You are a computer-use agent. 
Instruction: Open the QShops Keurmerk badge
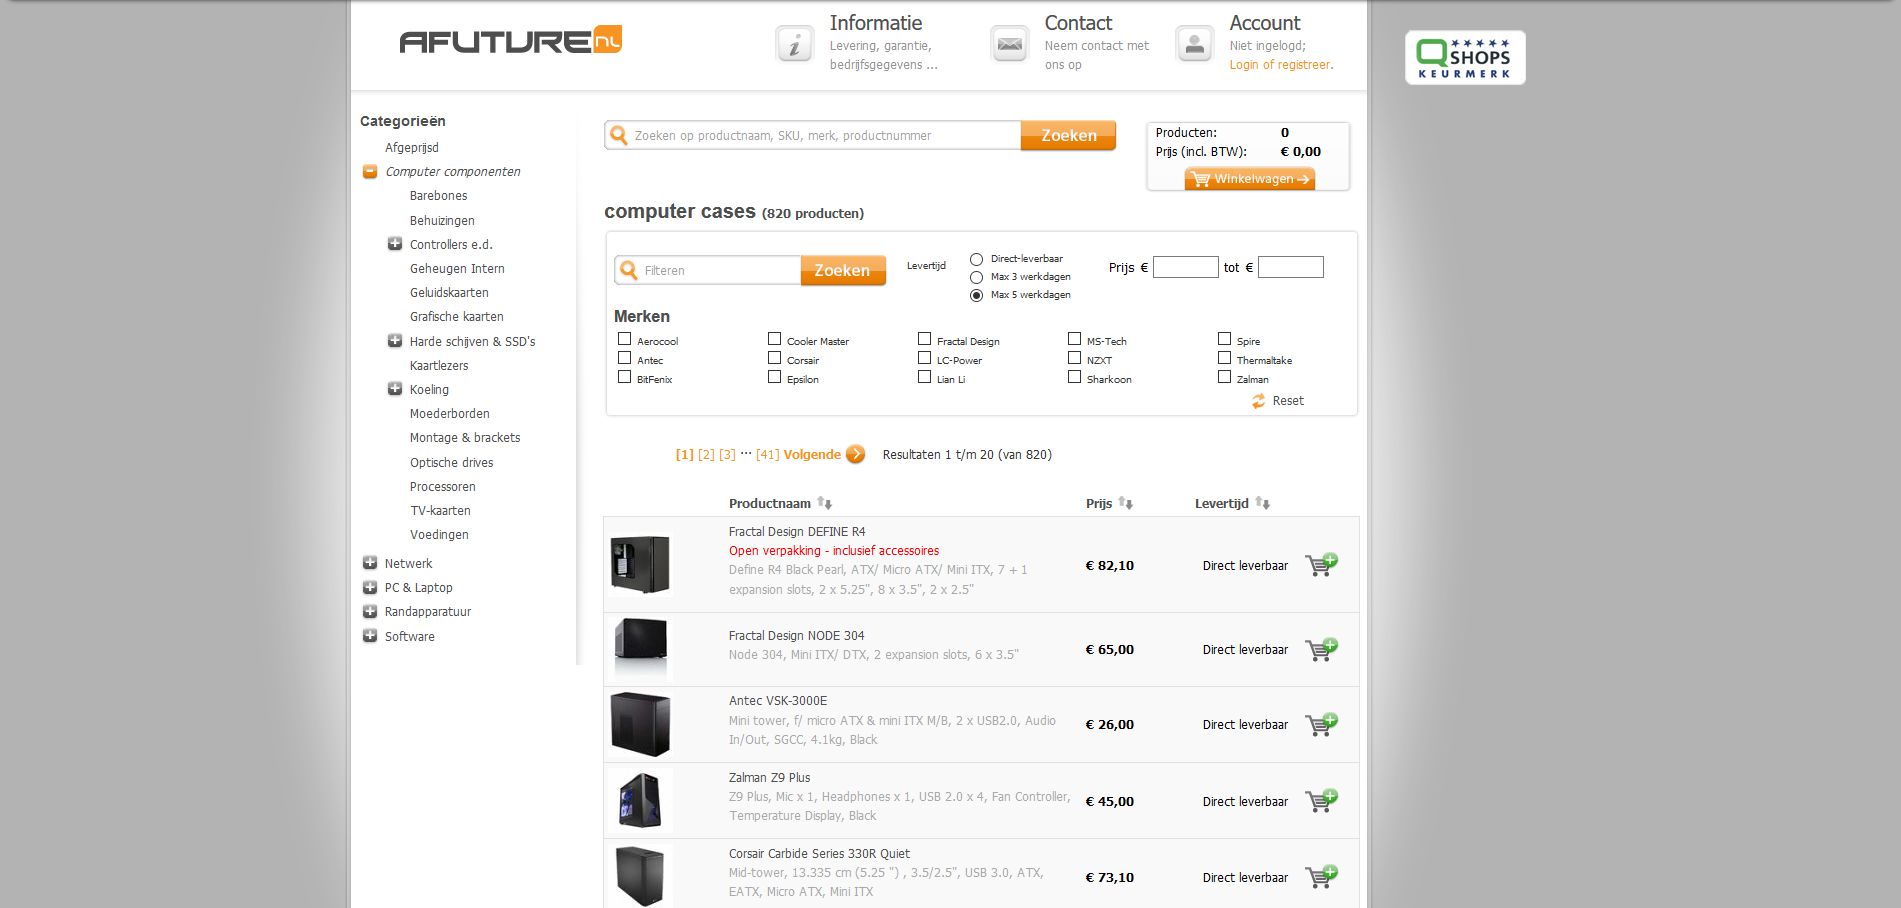pyautogui.click(x=1465, y=57)
